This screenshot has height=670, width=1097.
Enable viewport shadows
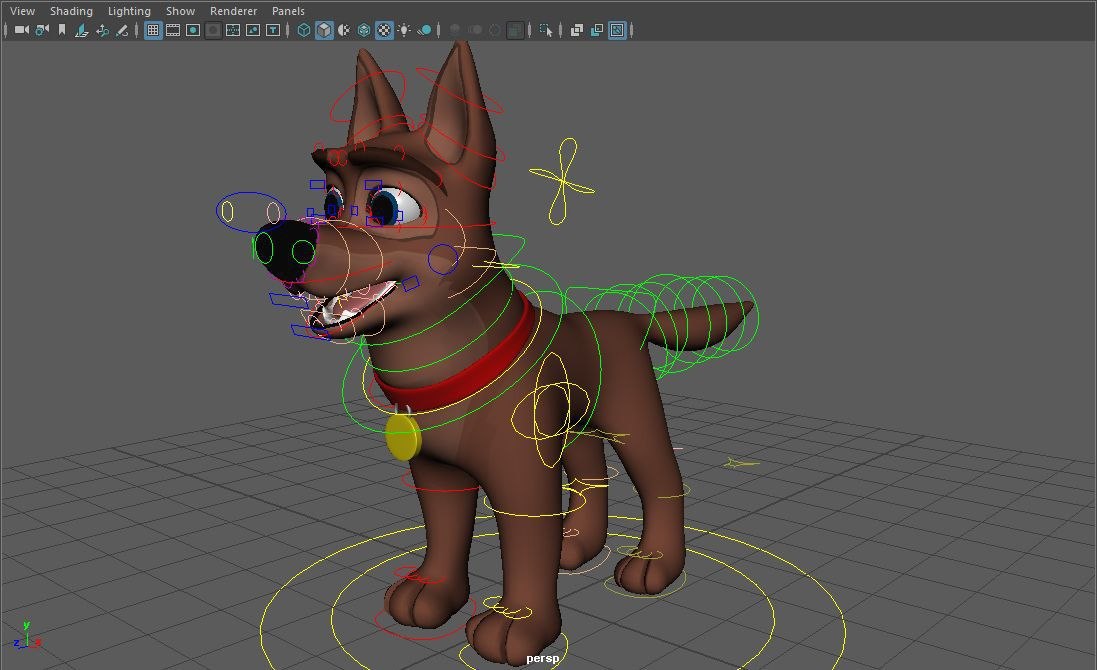(423, 30)
